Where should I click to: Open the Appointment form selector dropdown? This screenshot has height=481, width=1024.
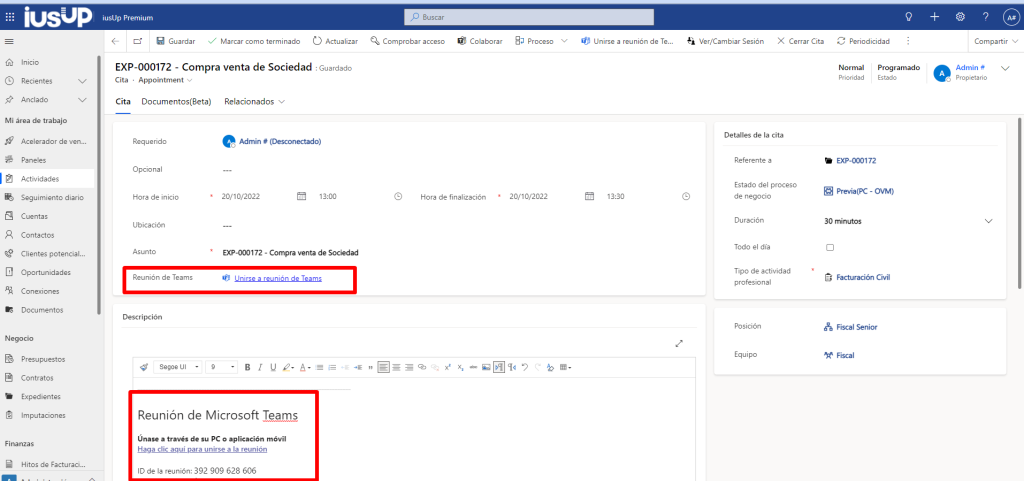tap(165, 80)
